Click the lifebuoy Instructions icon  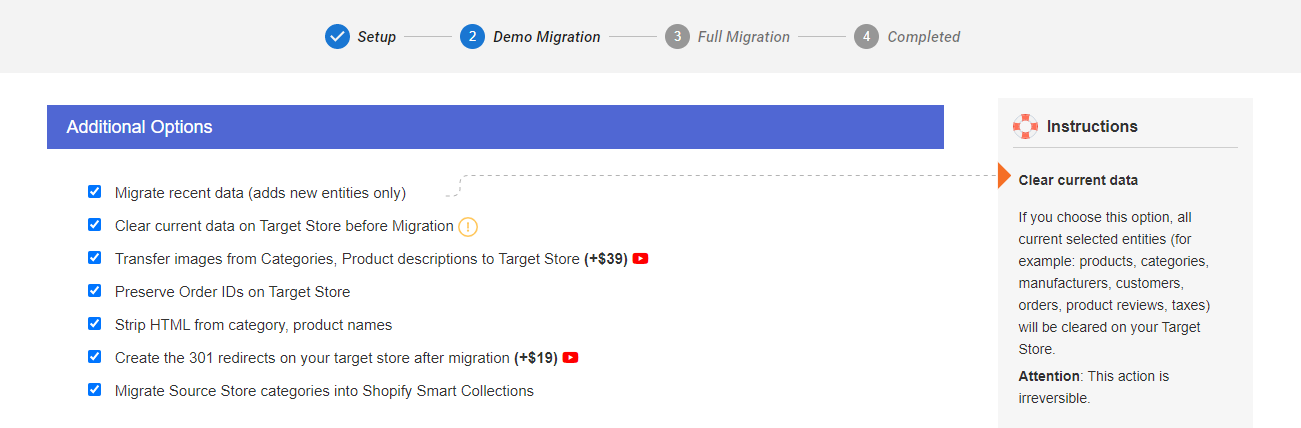pyautogui.click(x=1025, y=126)
